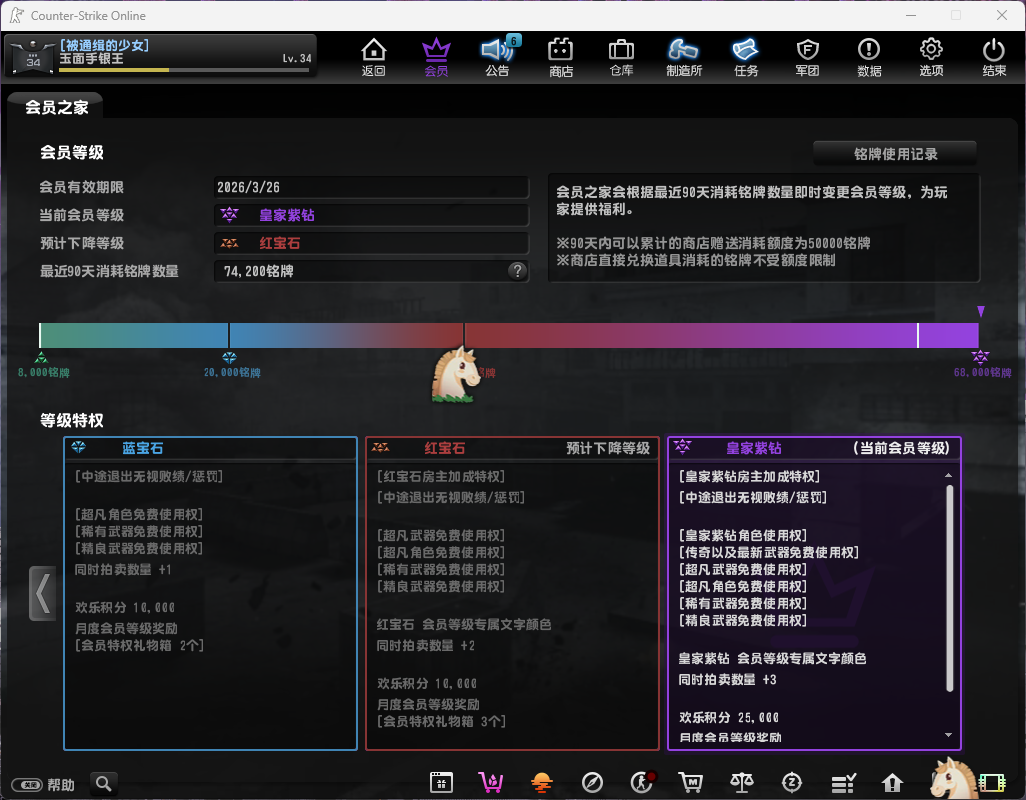
Task: Click the magnifier search button
Action: [x=103, y=784]
